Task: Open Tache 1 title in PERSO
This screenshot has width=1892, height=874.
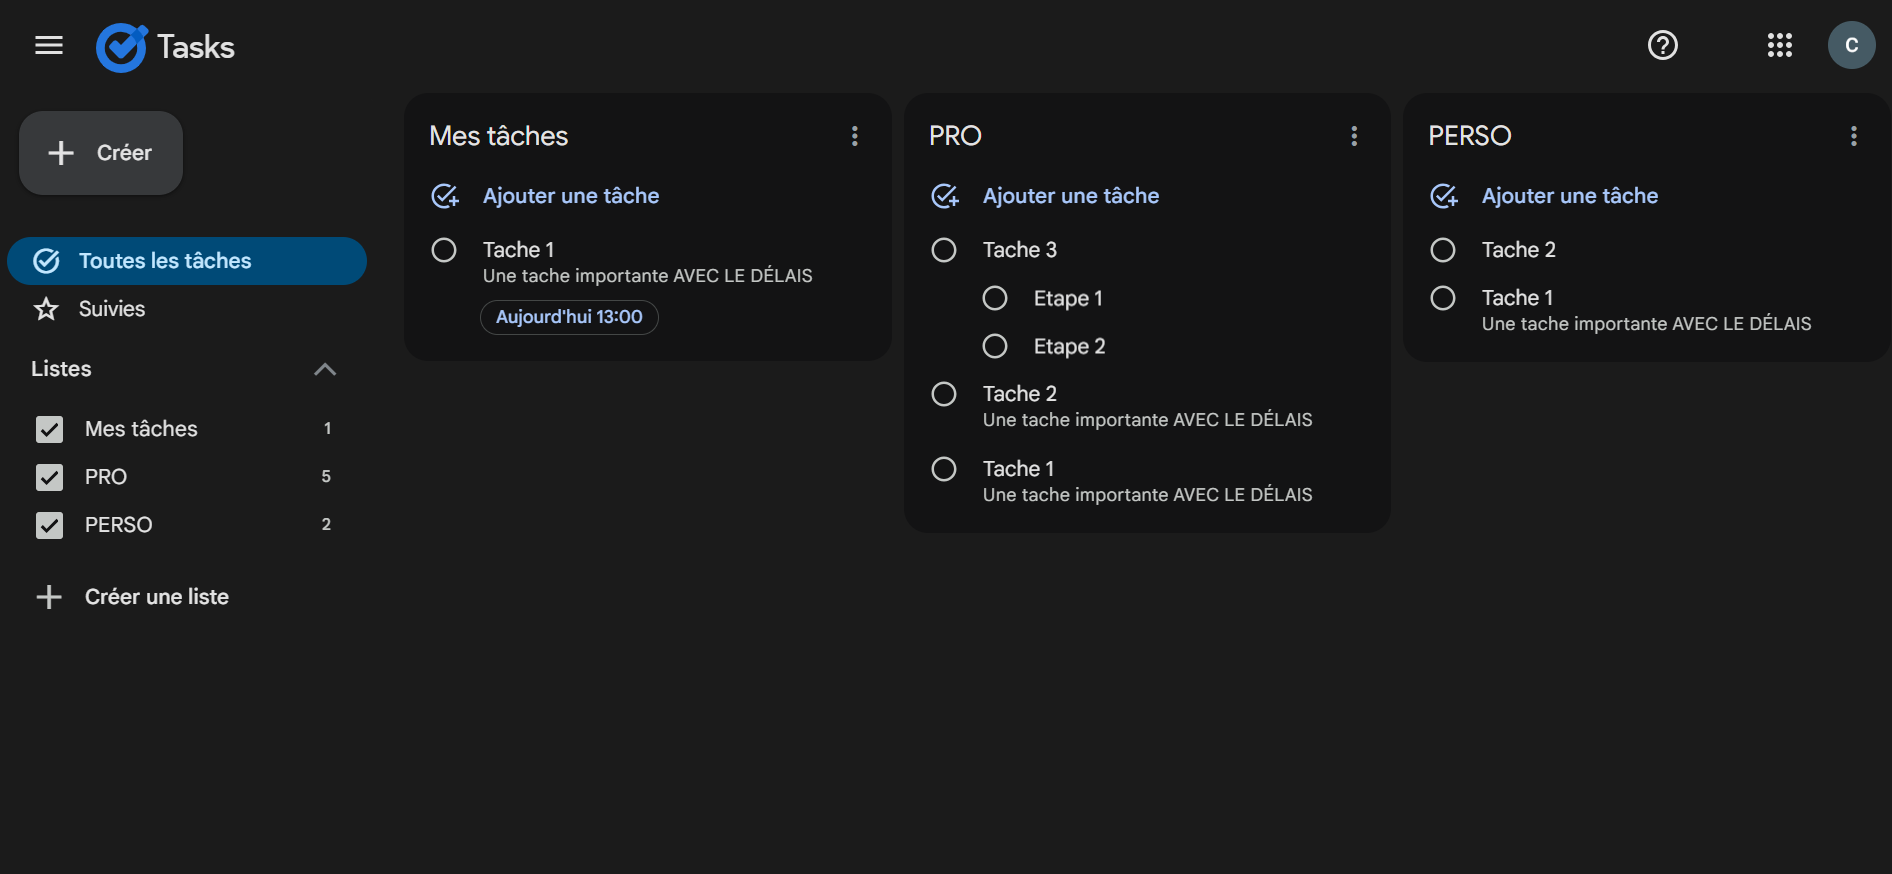Action: [1517, 298]
